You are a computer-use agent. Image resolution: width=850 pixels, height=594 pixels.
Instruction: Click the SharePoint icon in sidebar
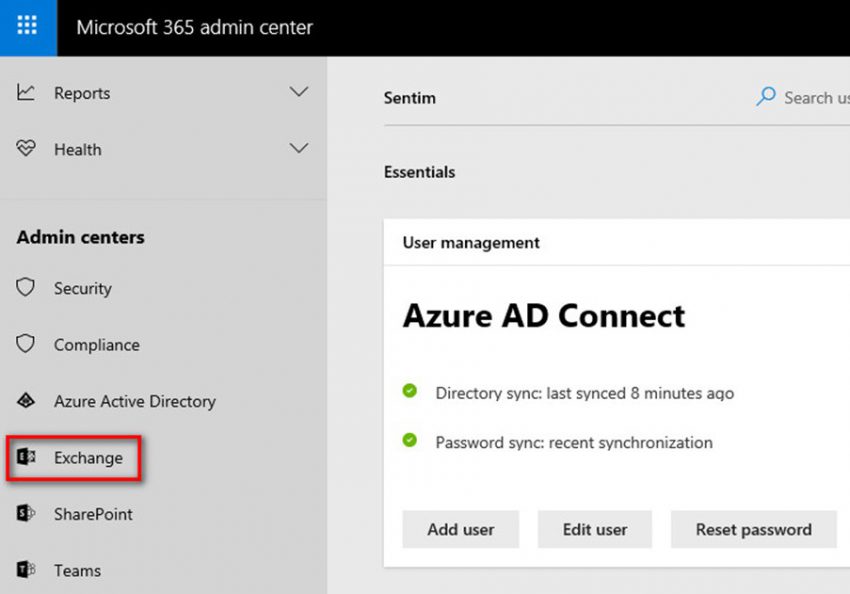(x=26, y=514)
